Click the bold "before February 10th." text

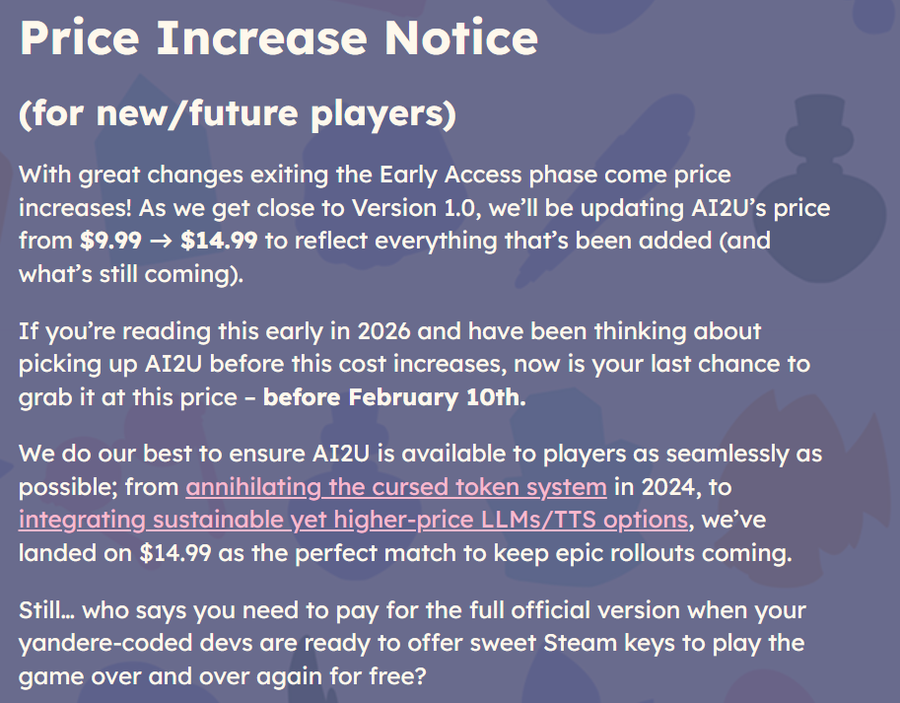pos(392,396)
